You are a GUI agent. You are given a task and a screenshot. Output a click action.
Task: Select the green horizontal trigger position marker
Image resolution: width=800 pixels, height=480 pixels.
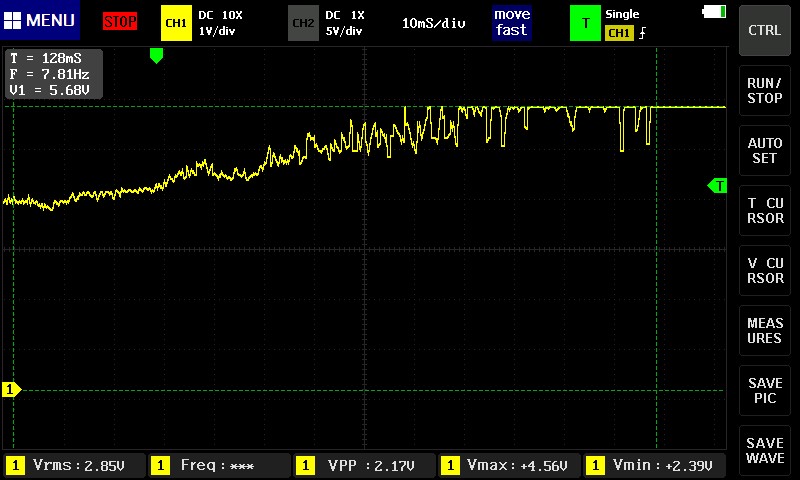click(x=156, y=56)
